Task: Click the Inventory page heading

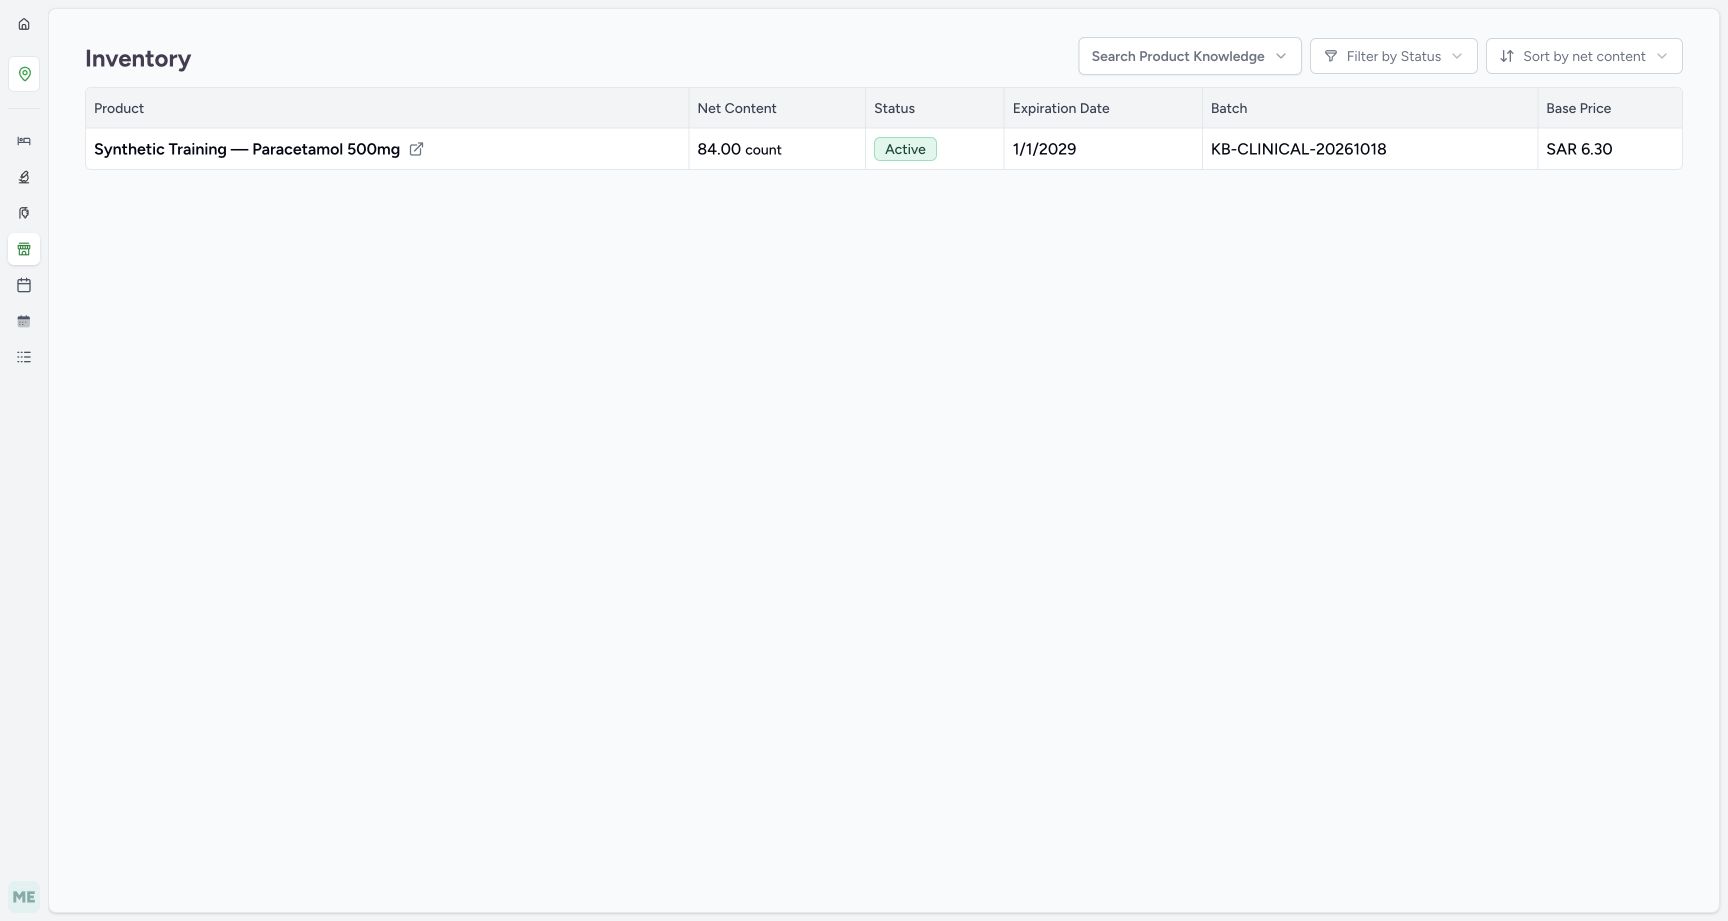Action: coord(138,59)
